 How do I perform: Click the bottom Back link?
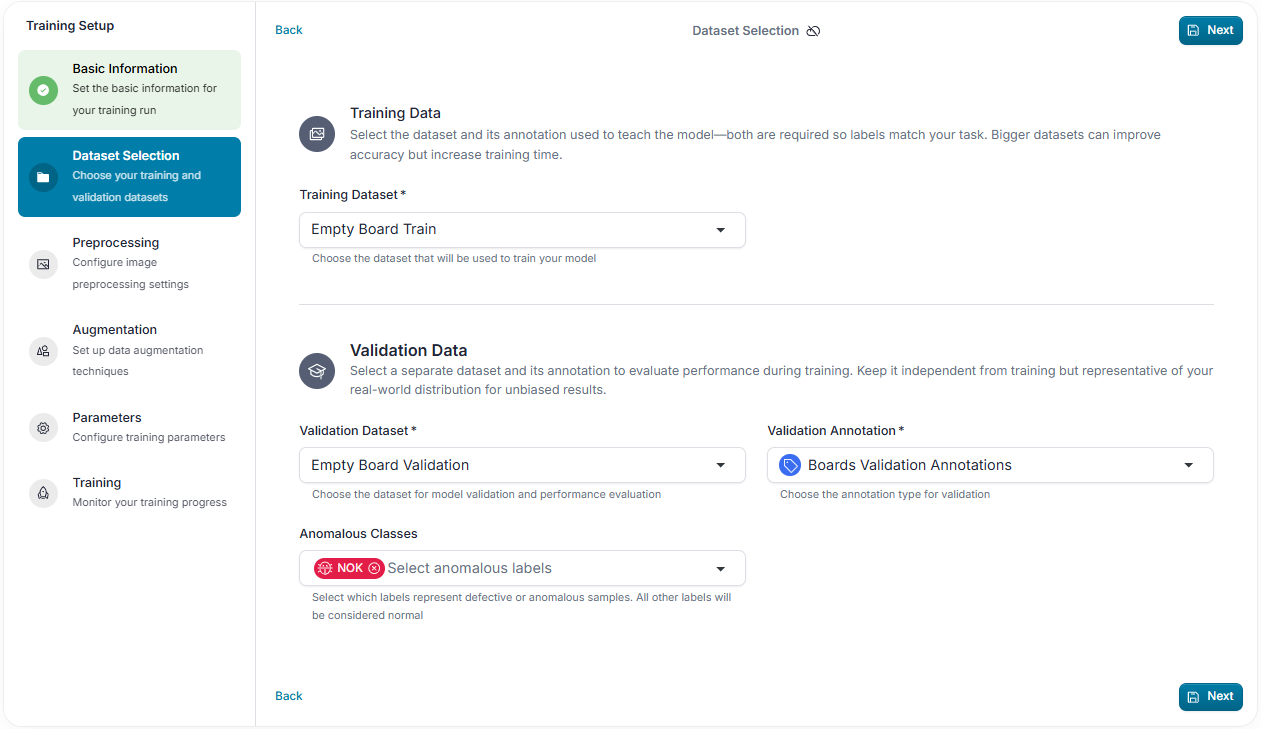pyautogui.click(x=289, y=696)
